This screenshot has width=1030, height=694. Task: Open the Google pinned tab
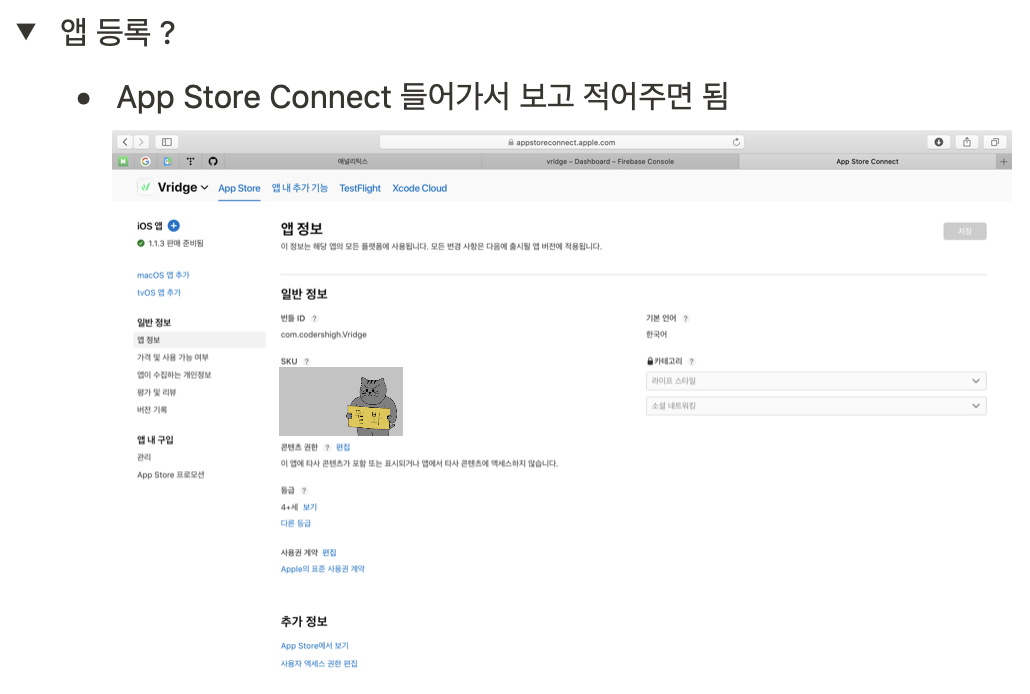(145, 161)
